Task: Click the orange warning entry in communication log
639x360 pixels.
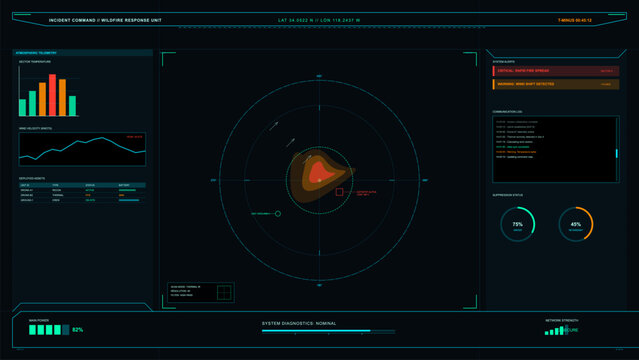Action: point(516,152)
